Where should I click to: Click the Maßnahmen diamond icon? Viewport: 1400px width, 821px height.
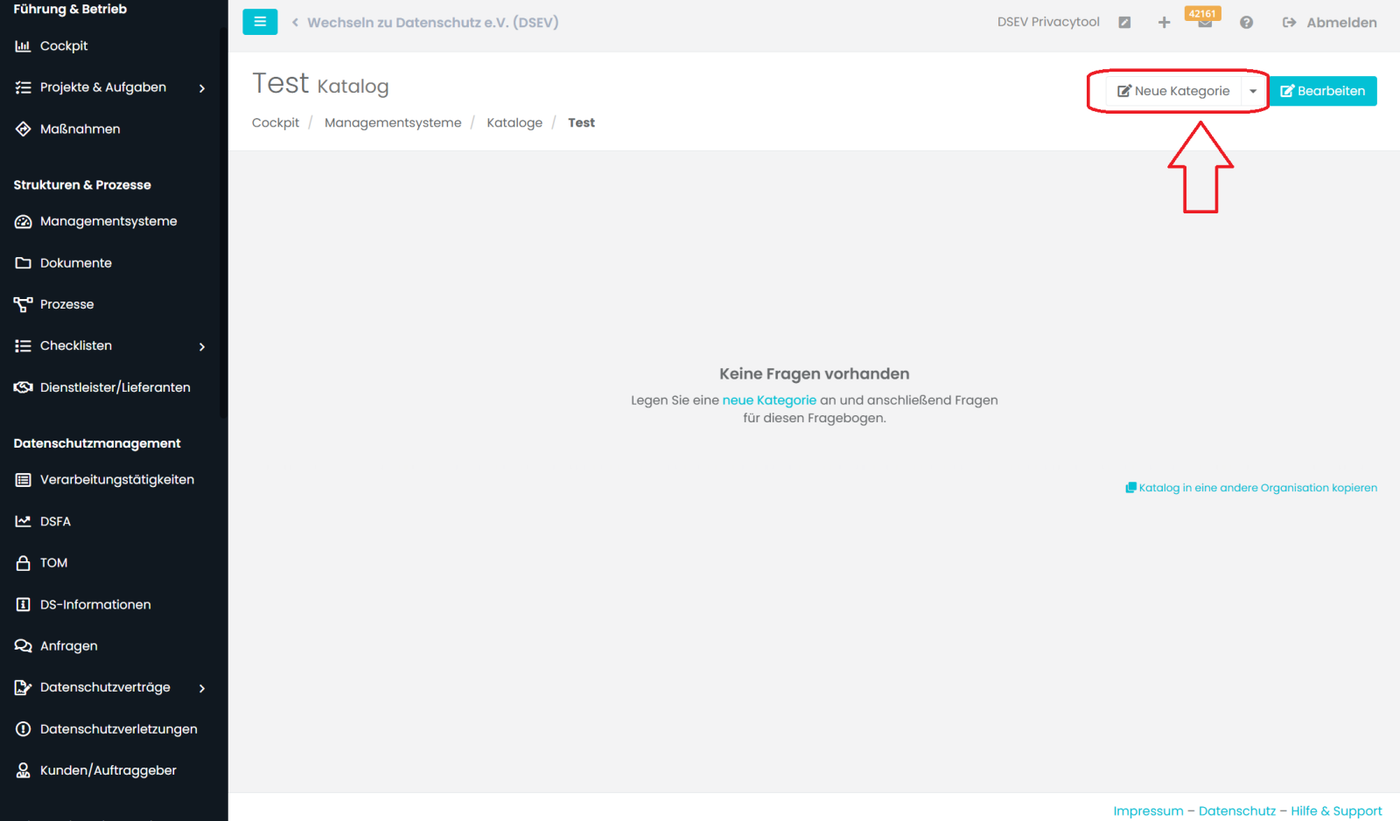(x=23, y=129)
